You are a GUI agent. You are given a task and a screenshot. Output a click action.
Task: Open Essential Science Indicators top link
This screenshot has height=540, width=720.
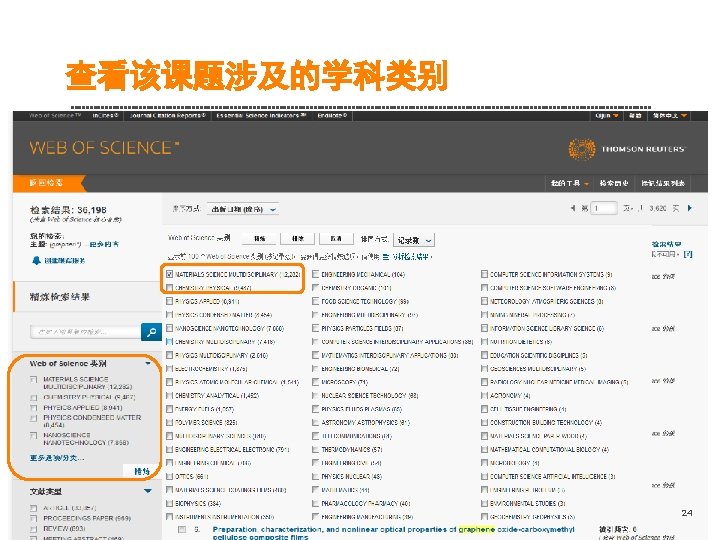click(261, 115)
